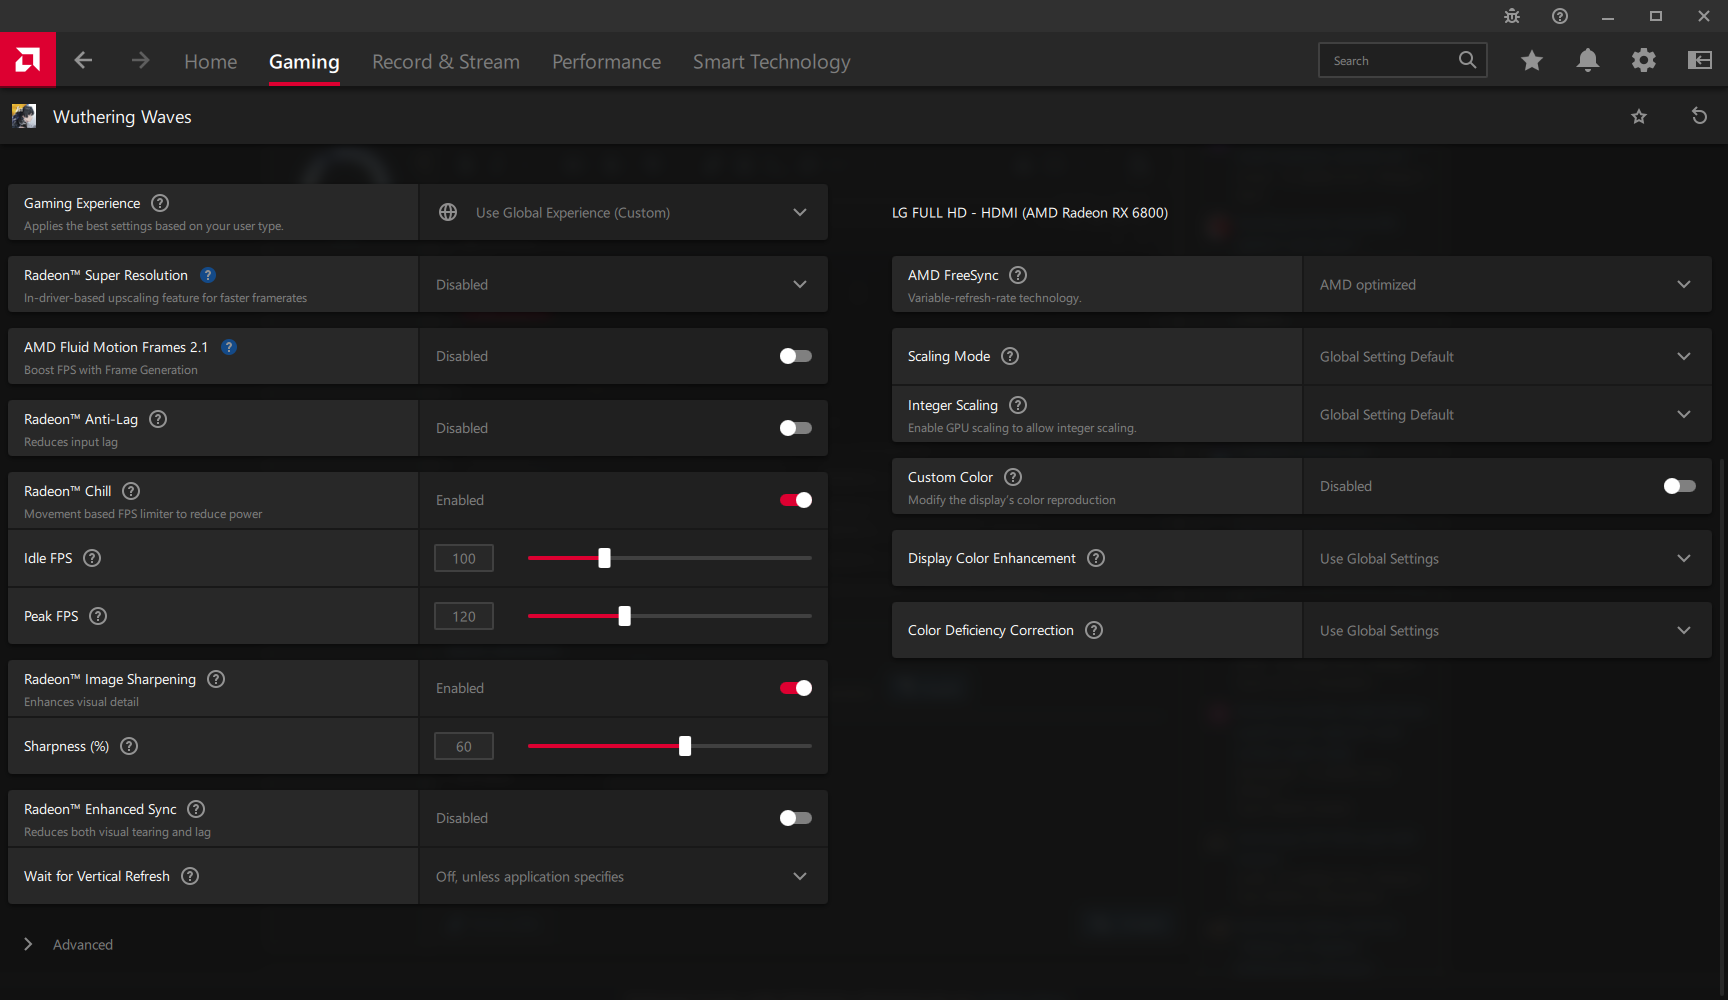1728x1000 pixels.
Task: Open the AMD FreeSync dropdown
Action: click(1506, 285)
